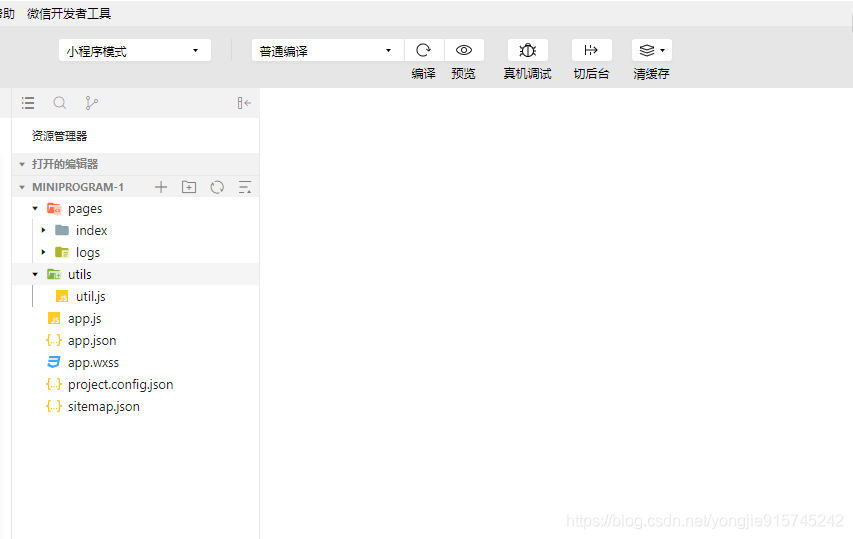853x539 pixels.
Task: Click the compile refresh icon
Action: (x=424, y=50)
